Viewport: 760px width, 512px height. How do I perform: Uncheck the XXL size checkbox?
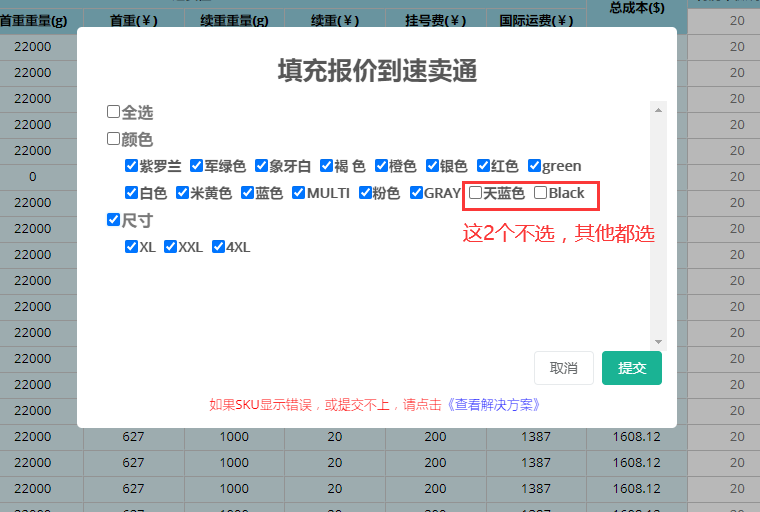click(x=170, y=247)
